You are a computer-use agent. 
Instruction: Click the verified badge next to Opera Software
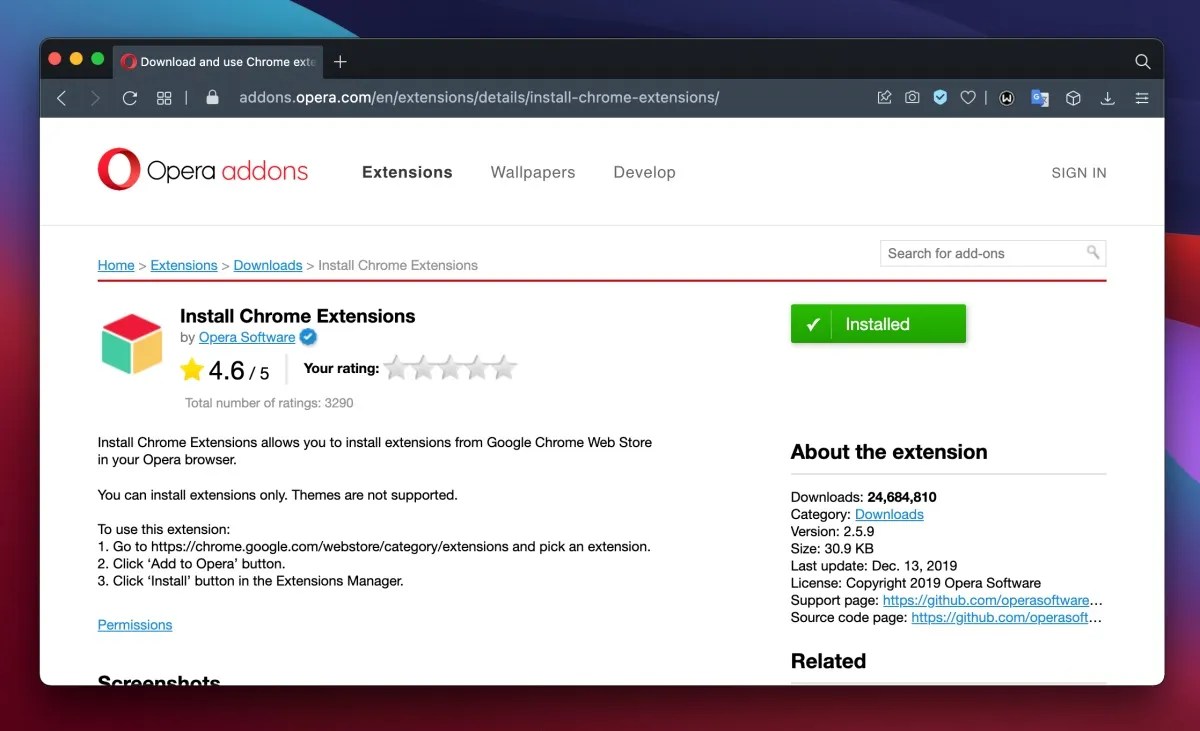pos(308,337)
